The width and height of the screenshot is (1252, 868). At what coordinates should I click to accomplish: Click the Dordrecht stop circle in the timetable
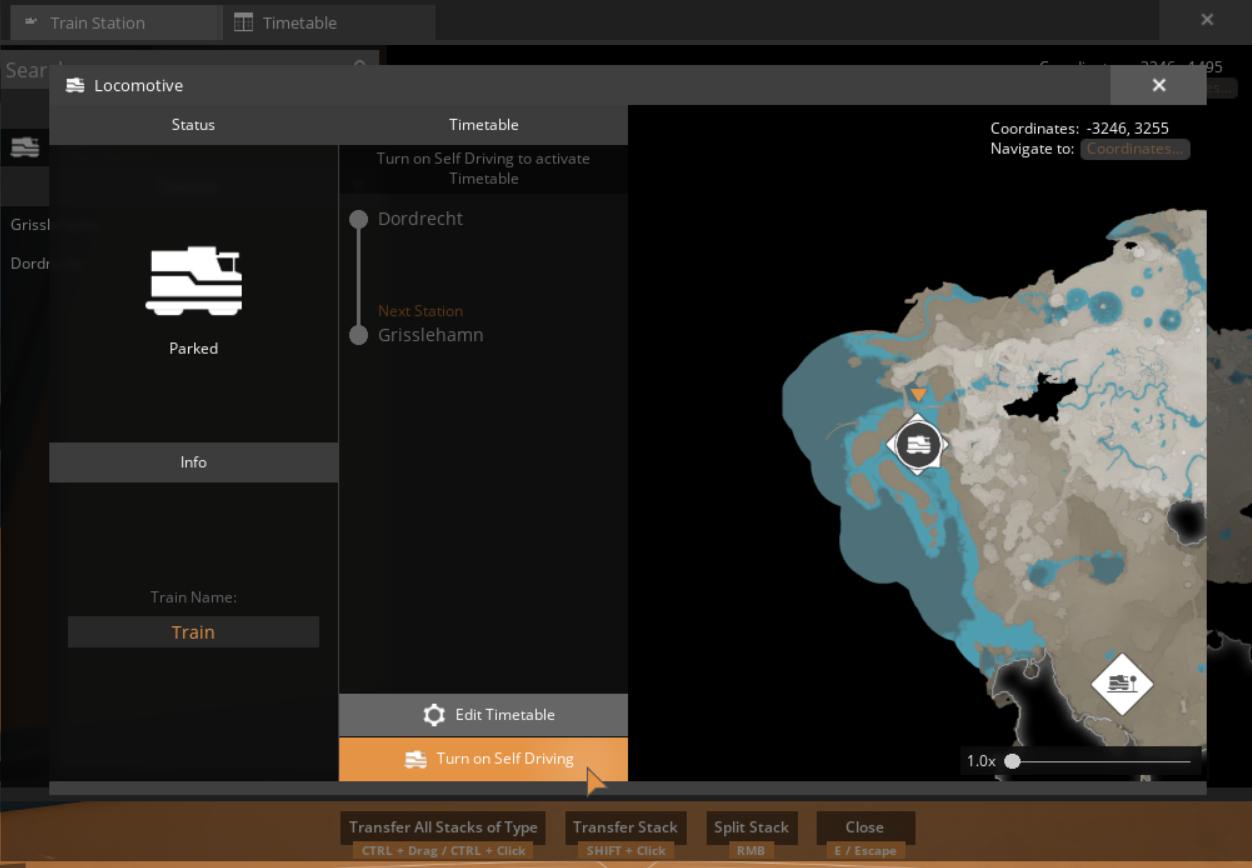tap(358, 220)
